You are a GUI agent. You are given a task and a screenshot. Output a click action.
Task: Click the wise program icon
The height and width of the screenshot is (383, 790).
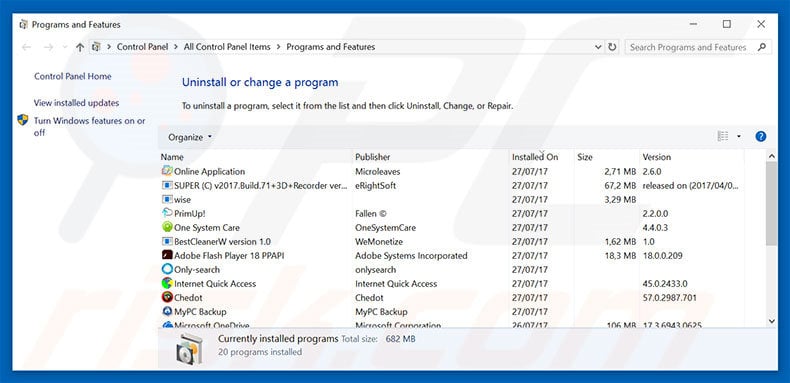(167, 200)
